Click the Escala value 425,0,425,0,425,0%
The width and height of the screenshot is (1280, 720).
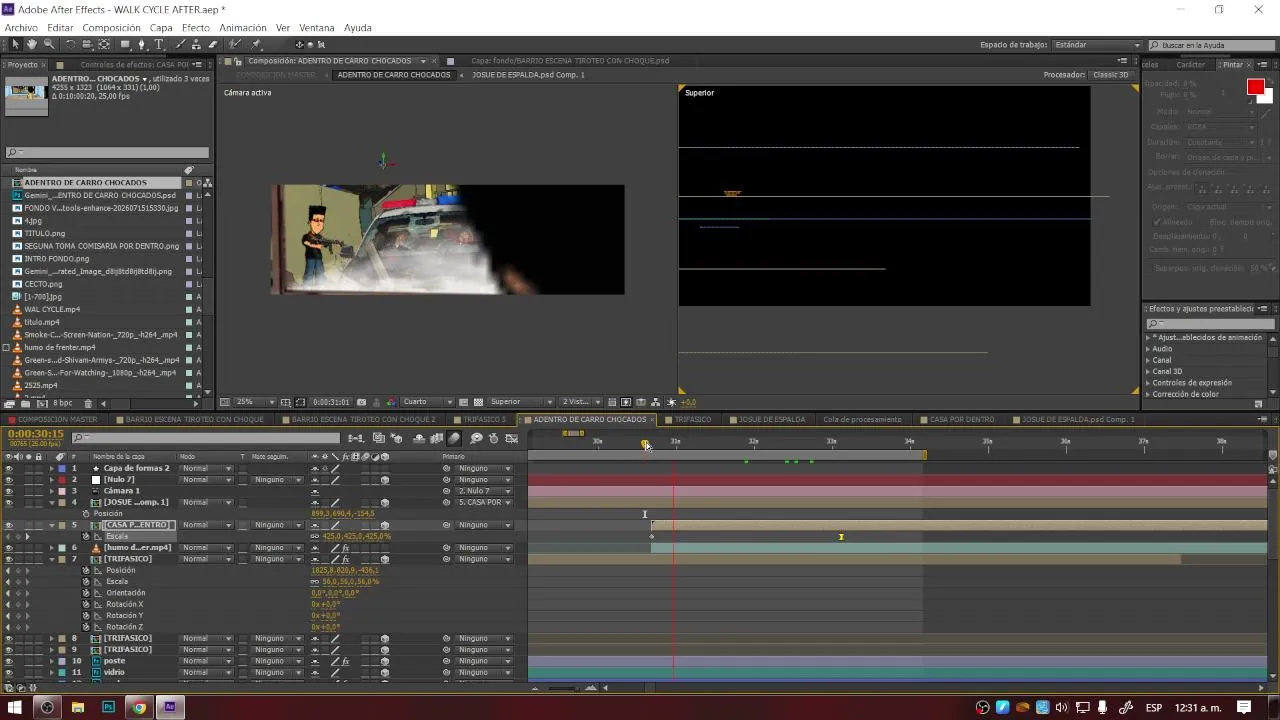357,537
